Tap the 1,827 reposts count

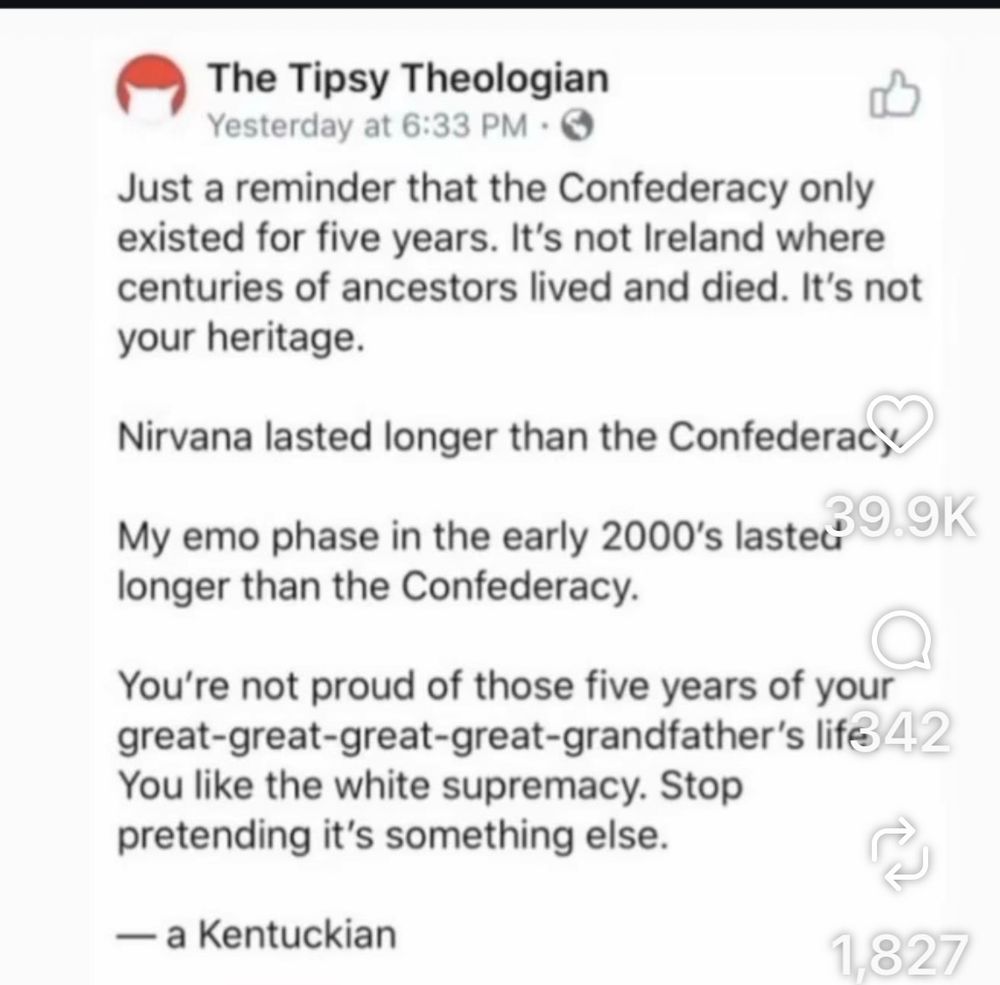900,954
